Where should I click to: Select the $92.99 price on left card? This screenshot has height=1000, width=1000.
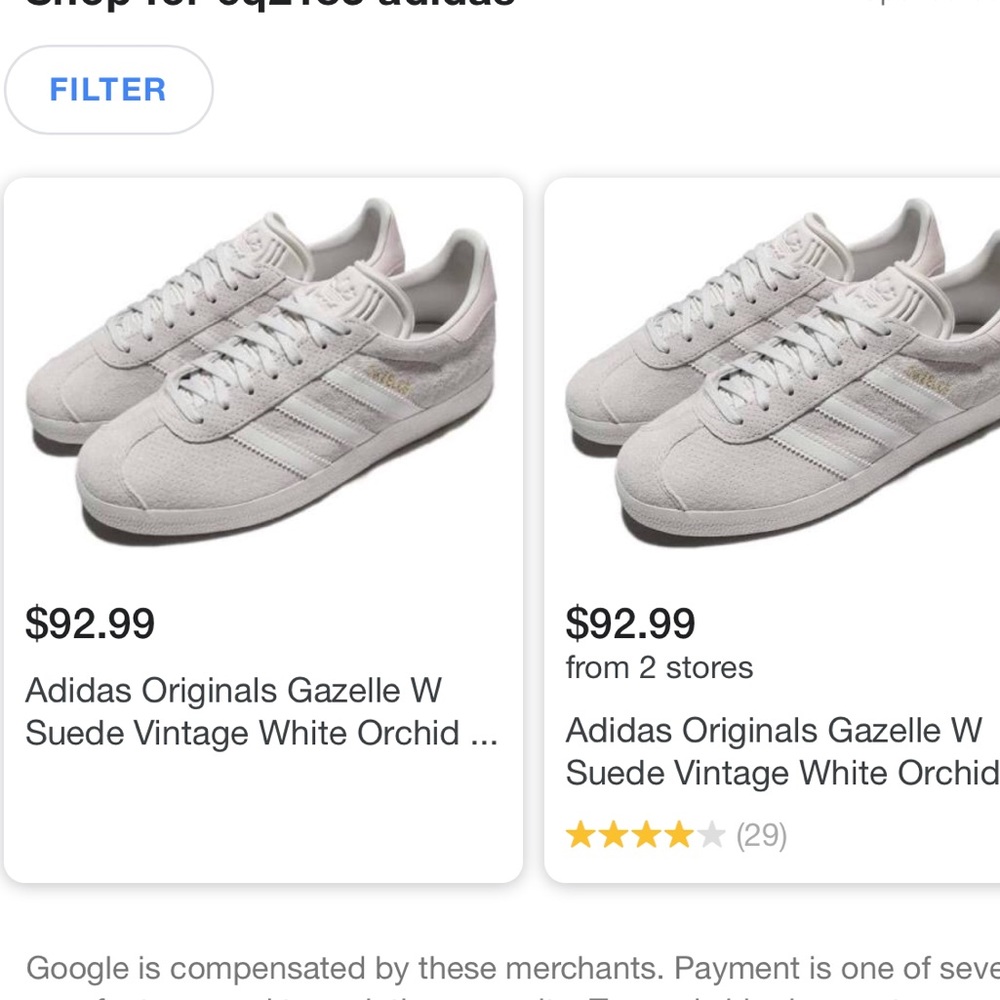pyautogui.click(x=90, y=624)
